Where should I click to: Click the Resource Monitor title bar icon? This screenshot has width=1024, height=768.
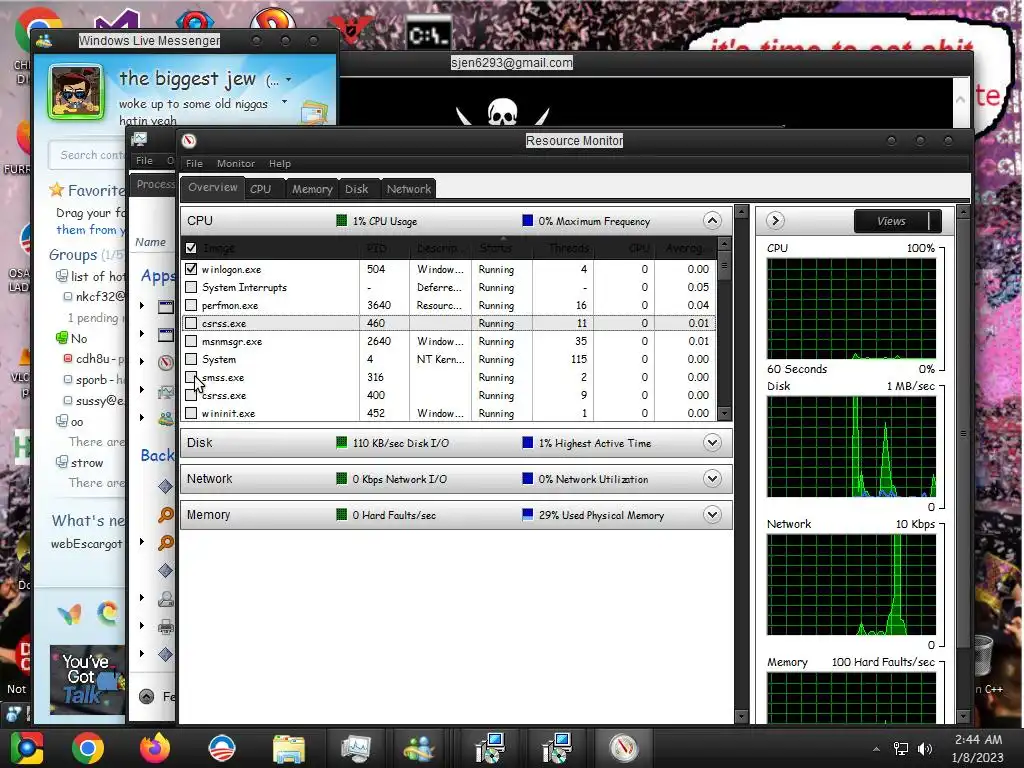(x=189, y=140)
